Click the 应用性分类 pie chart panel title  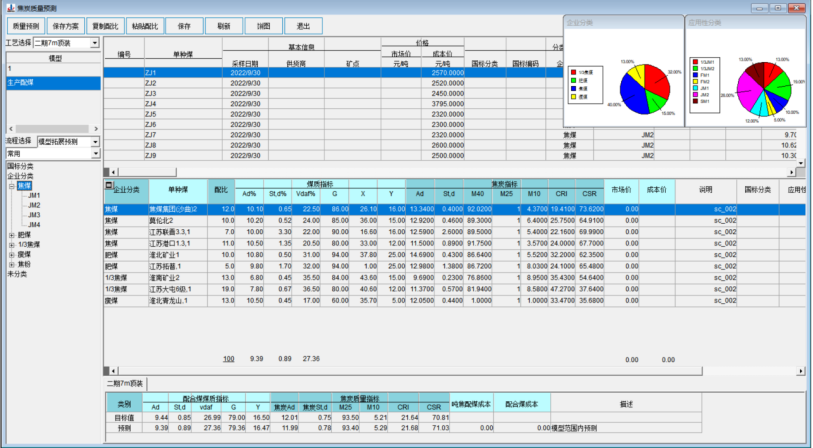[x=705, y=23]
